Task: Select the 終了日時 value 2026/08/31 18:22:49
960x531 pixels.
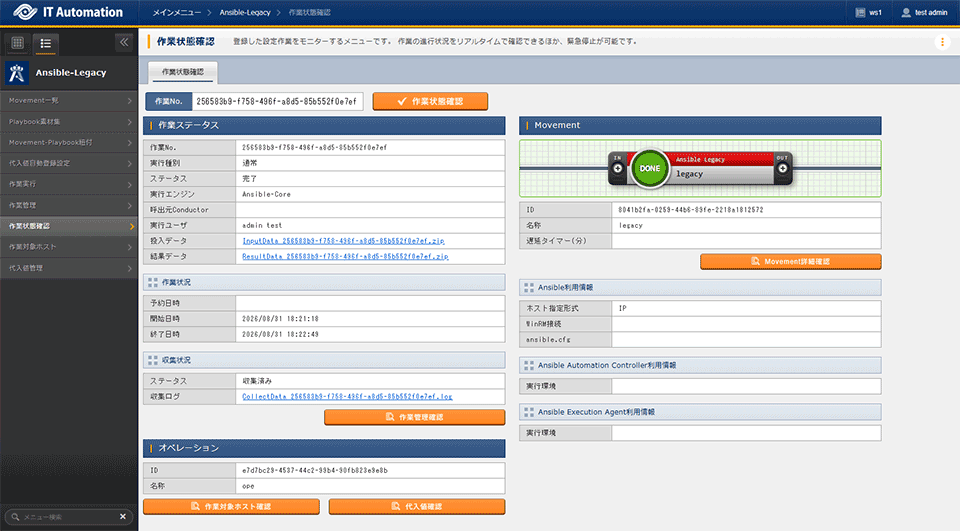Action: click(x=280, y=334)
